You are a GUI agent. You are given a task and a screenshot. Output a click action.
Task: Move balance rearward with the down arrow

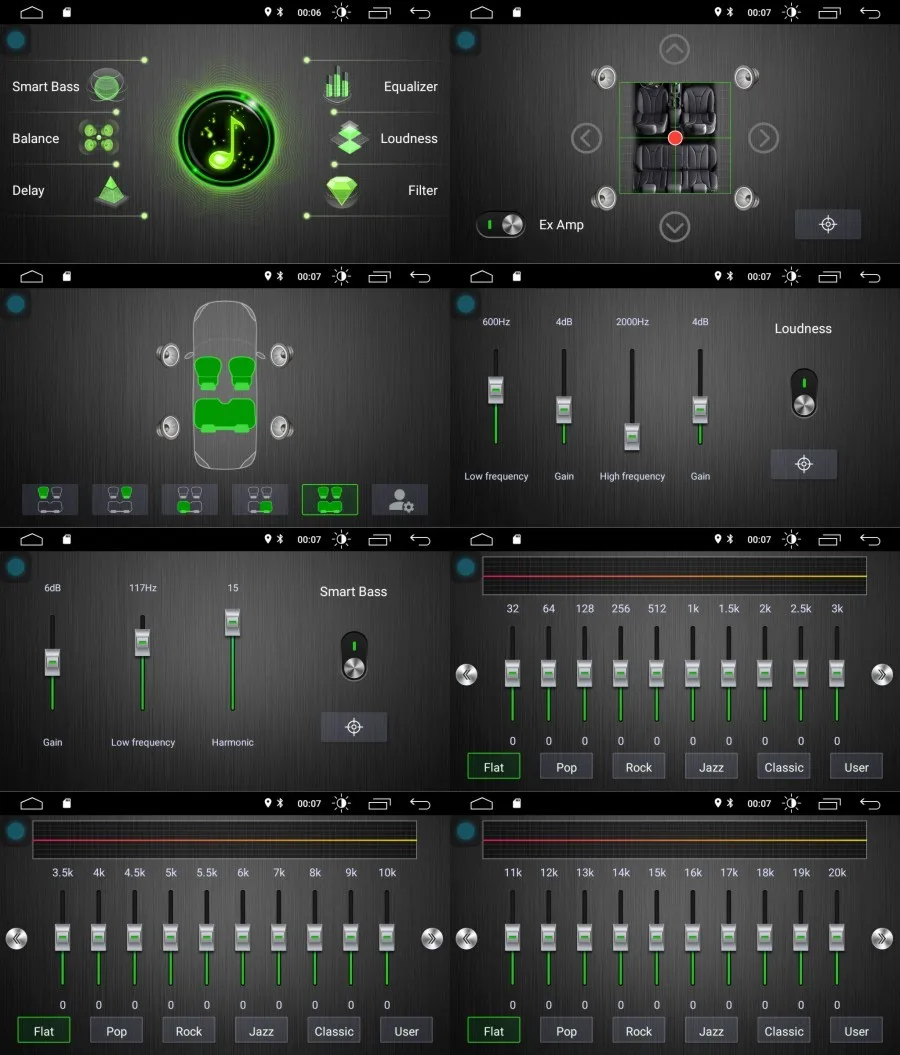click(x=674, y=227)
